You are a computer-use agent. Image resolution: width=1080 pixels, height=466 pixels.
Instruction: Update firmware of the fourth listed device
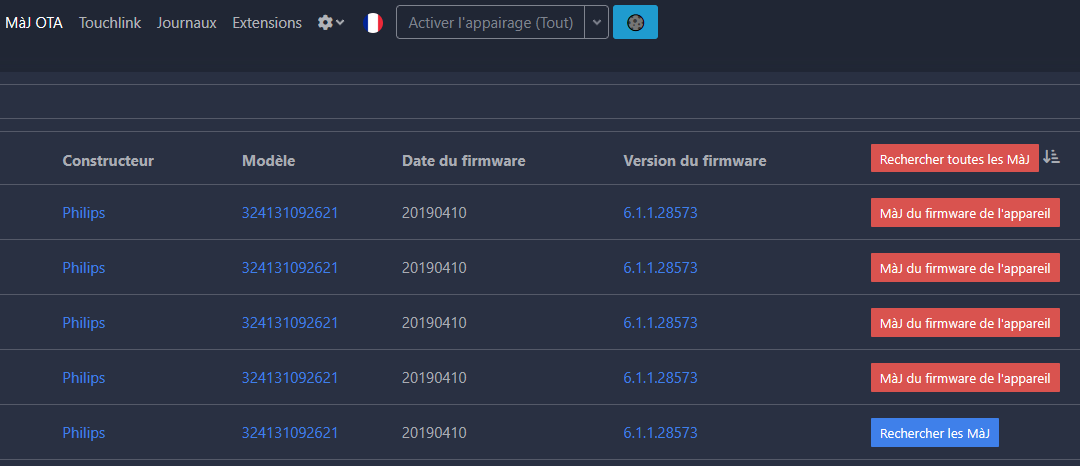point(965,378)
